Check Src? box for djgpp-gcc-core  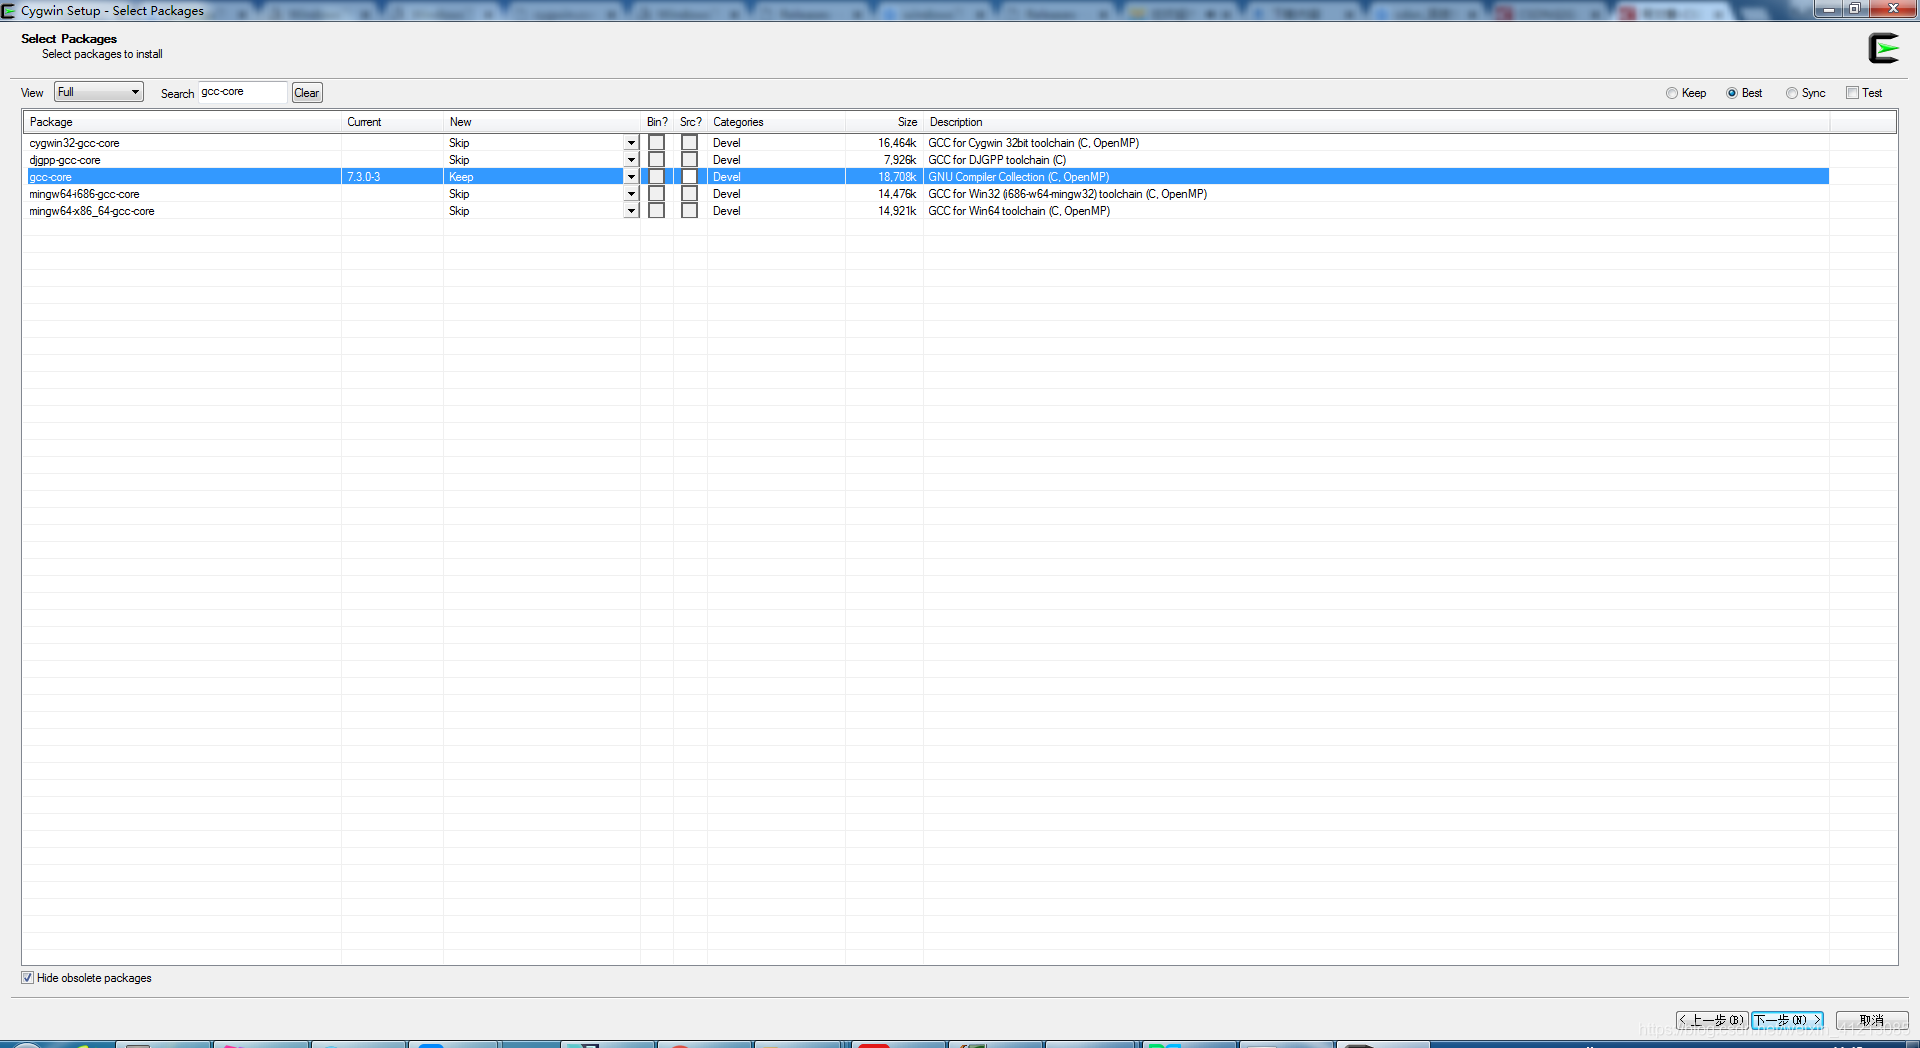pyautogui.click(x=689, y=160)
